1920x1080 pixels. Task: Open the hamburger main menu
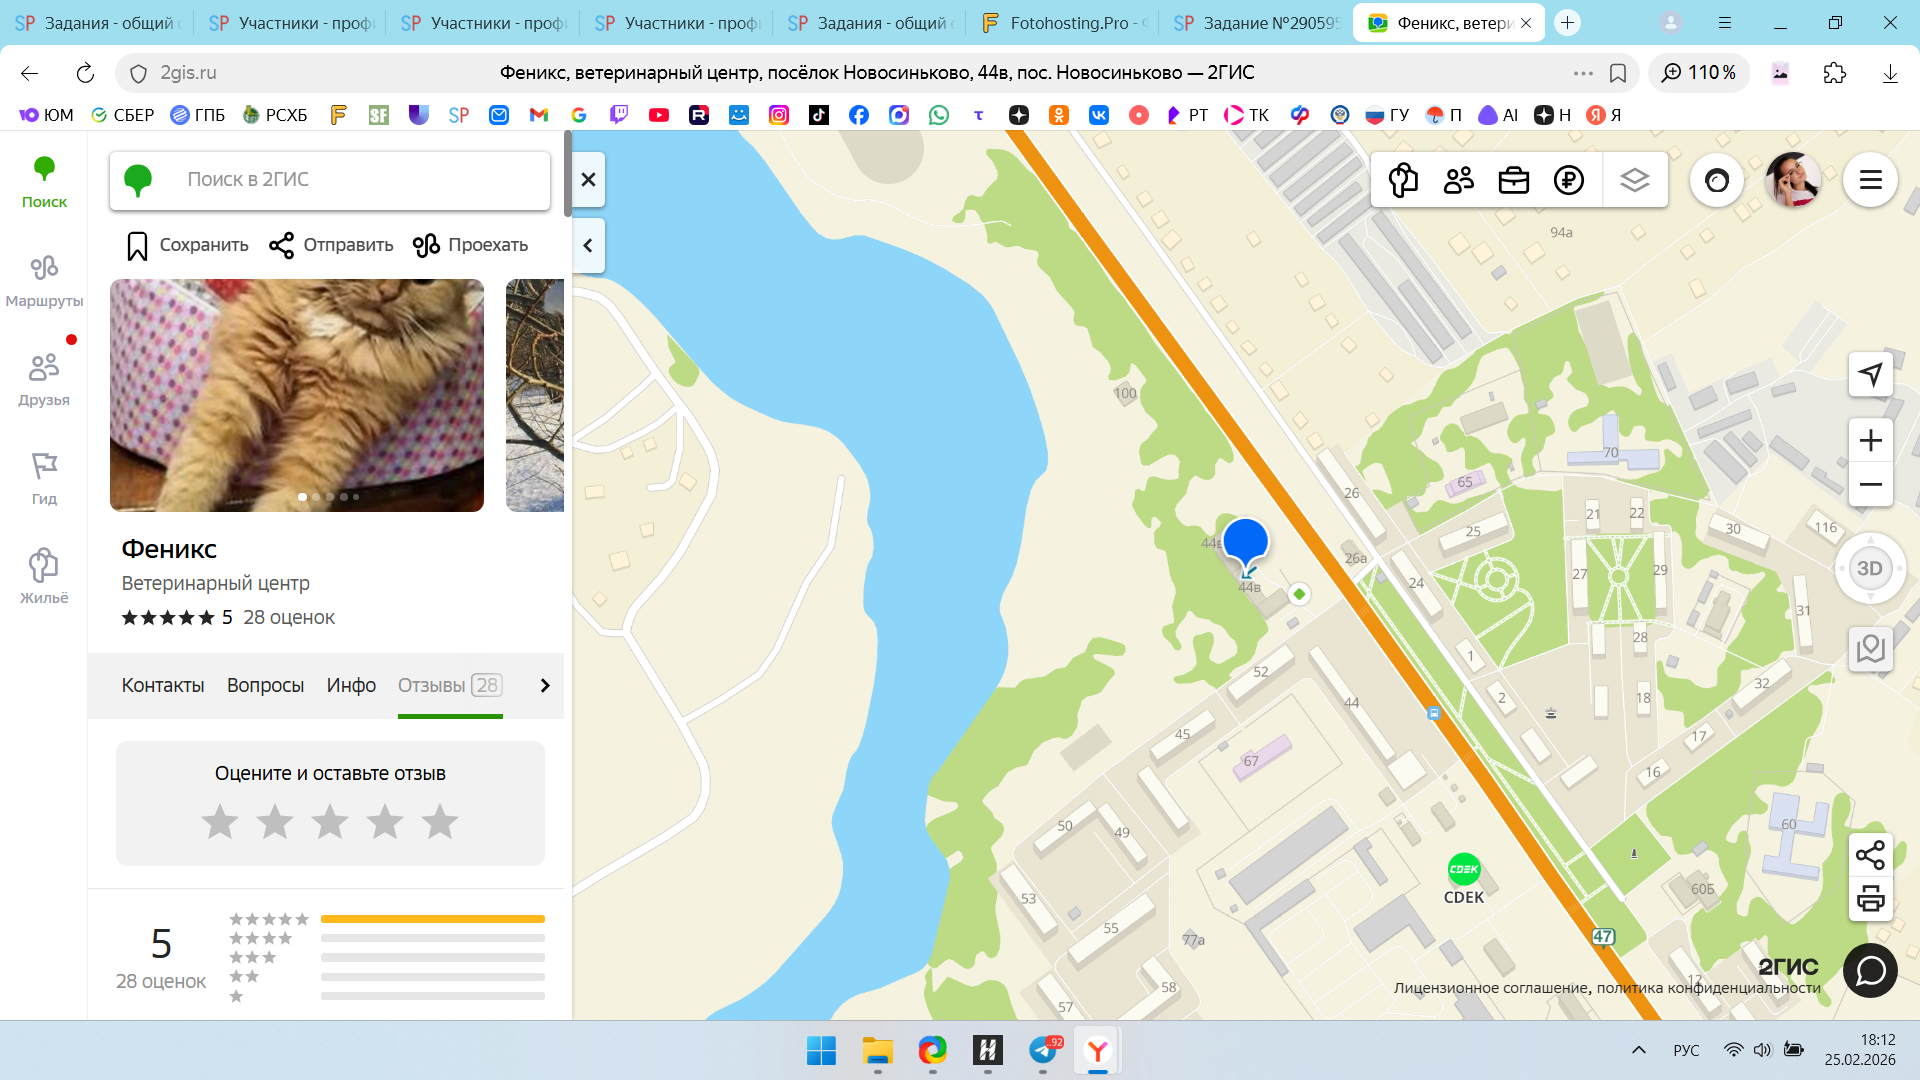tap(1870, 180)
